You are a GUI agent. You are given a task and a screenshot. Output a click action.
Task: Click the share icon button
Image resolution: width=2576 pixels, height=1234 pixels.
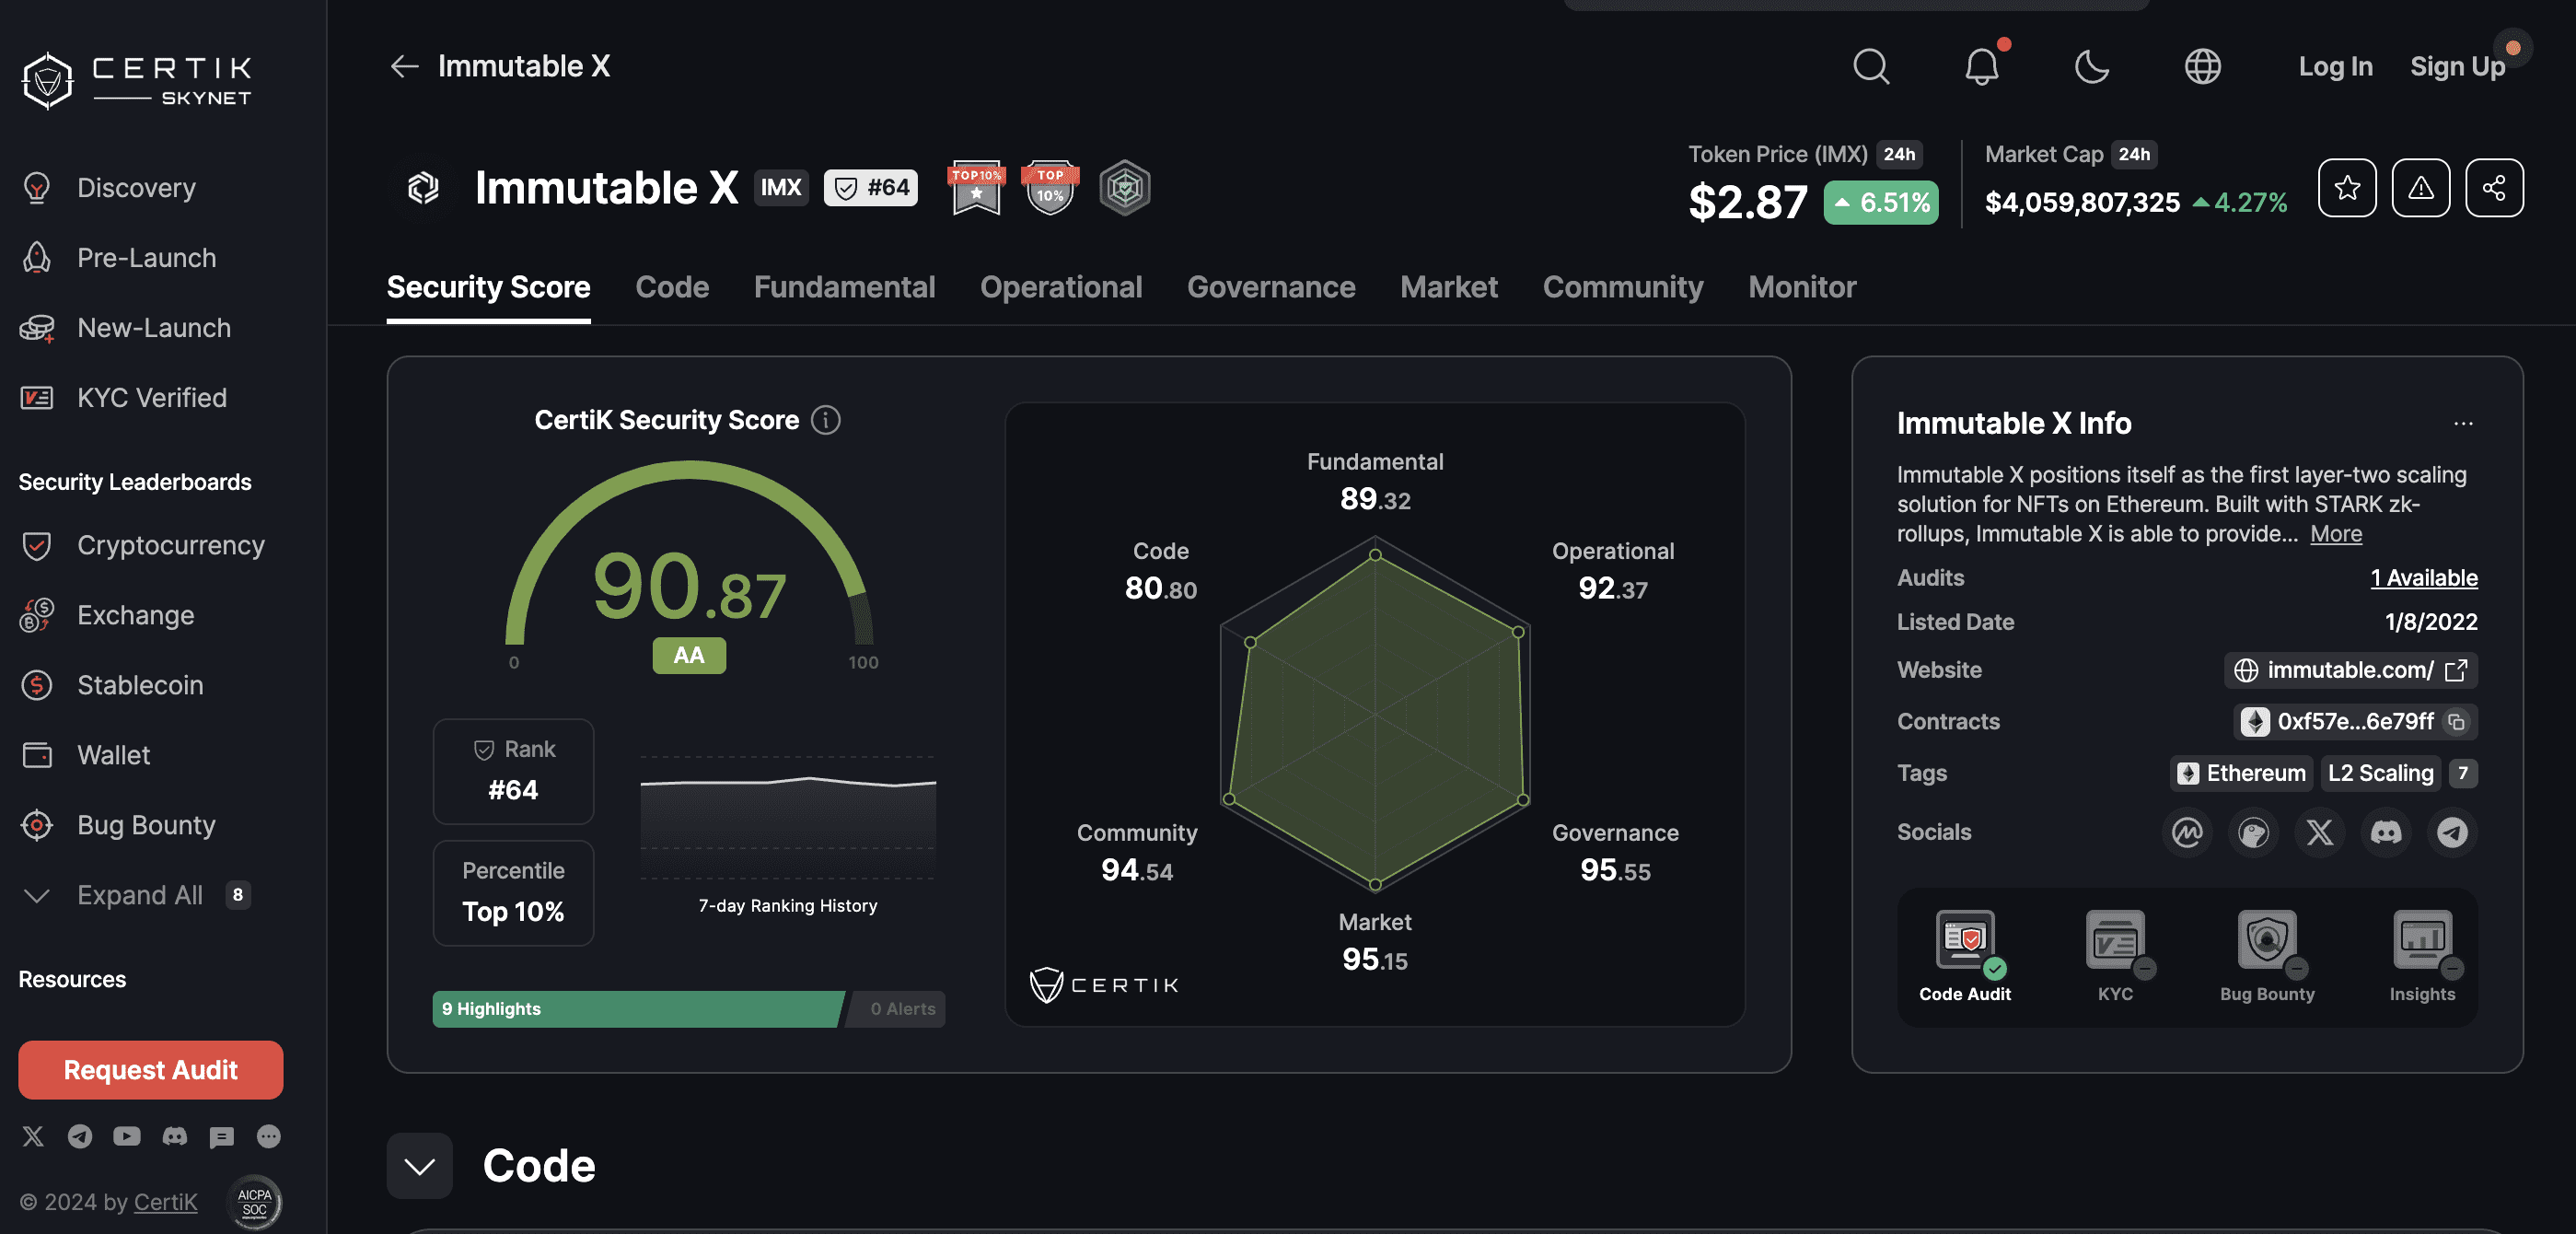click(x=2494, y=187)
